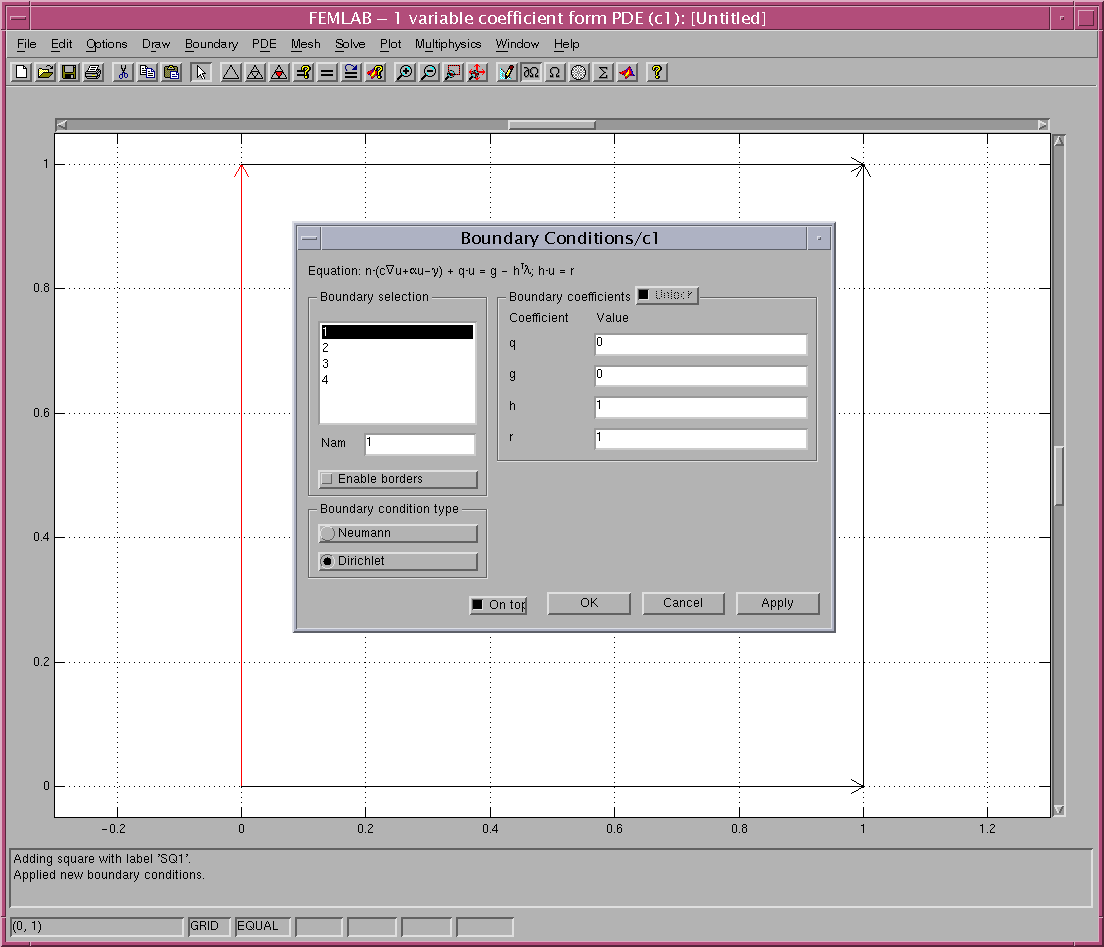The width and height of the screenshot is (1104, 947).
Task: Select the Dirichlet boundary condition type
Action: [x=398, y=561]
